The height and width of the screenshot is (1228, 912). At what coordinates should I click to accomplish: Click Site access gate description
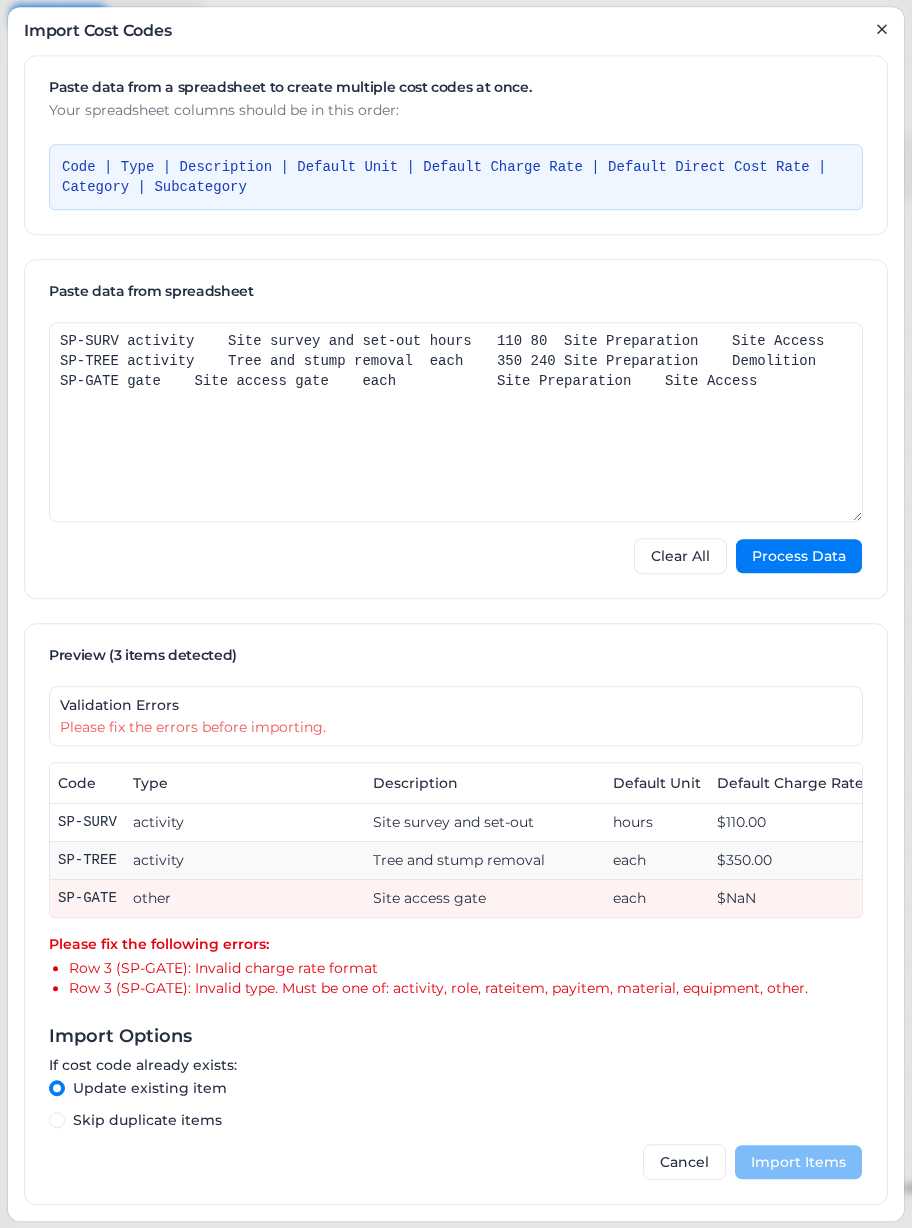[x=429, y=898]
